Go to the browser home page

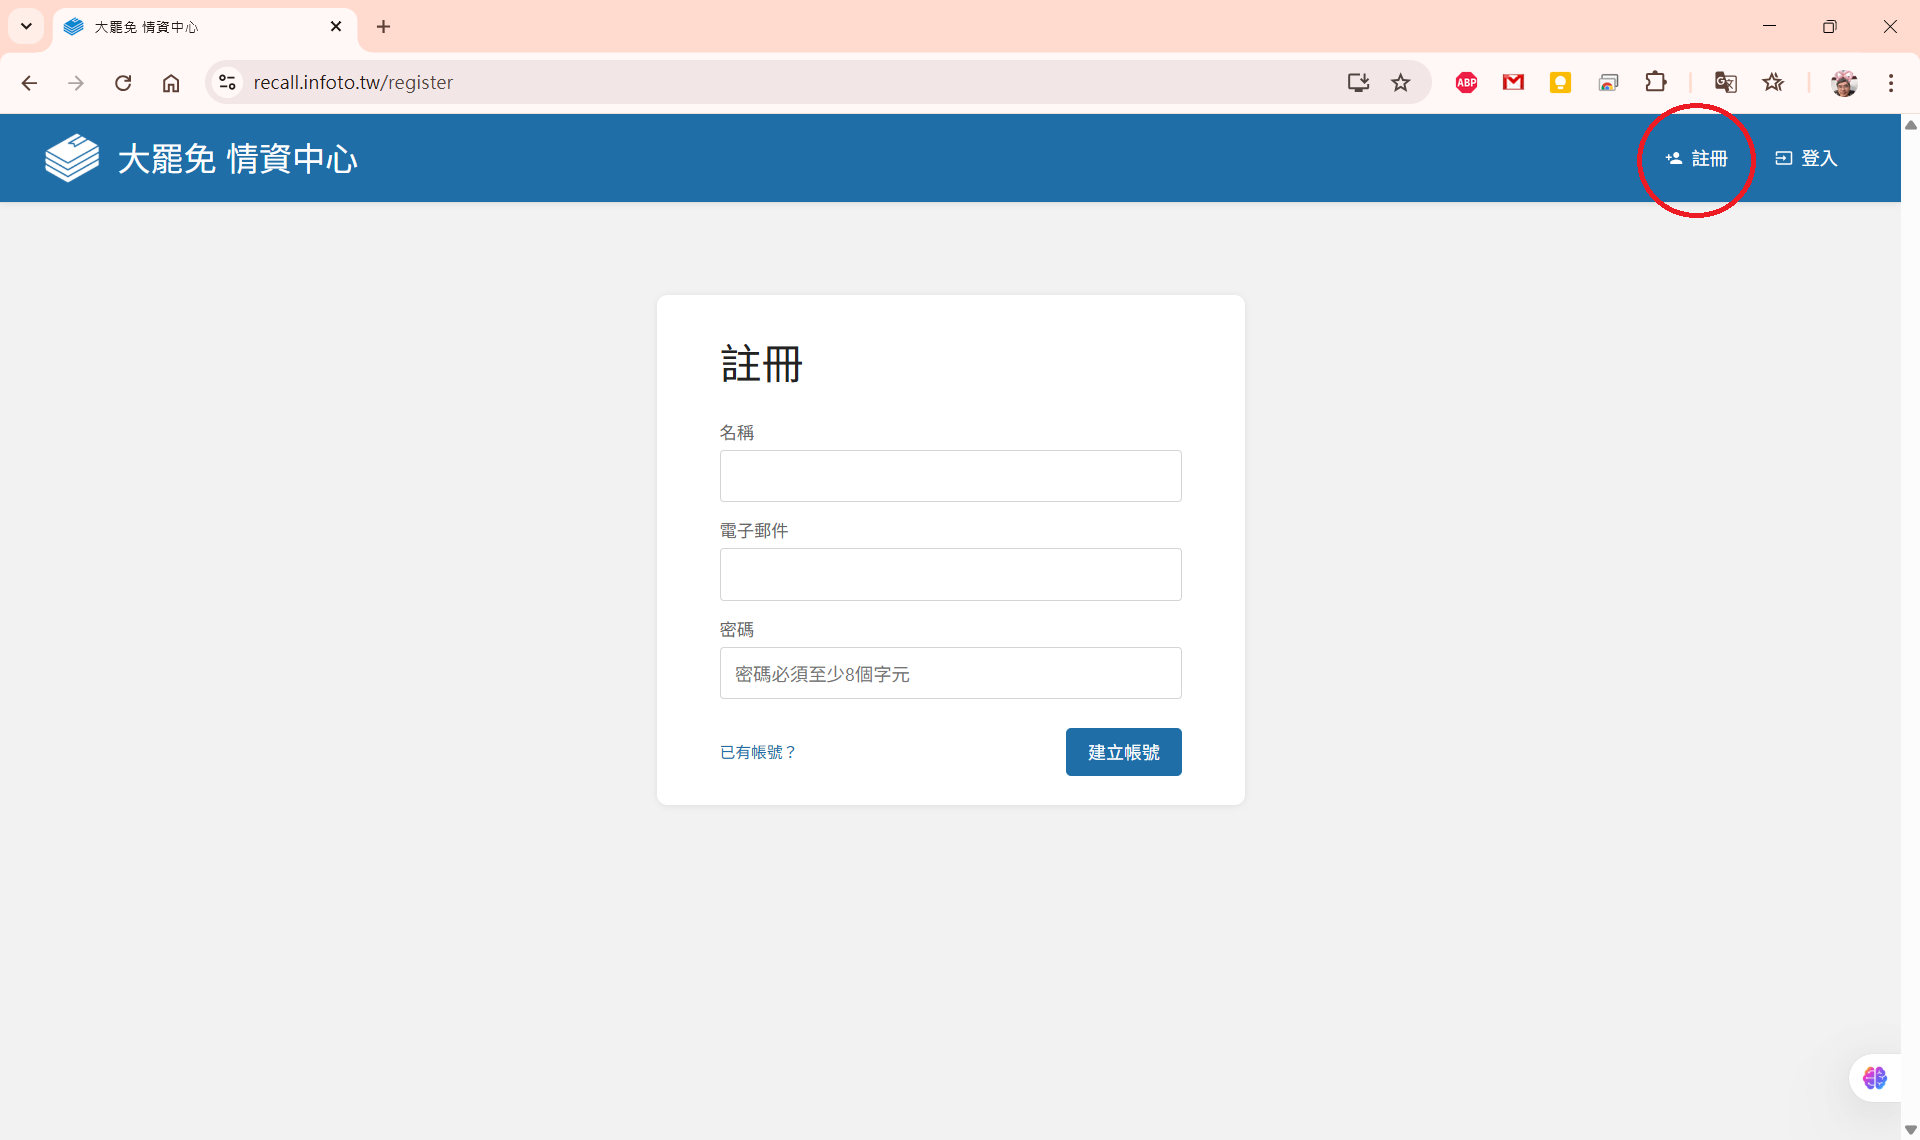tap(171, 83)
